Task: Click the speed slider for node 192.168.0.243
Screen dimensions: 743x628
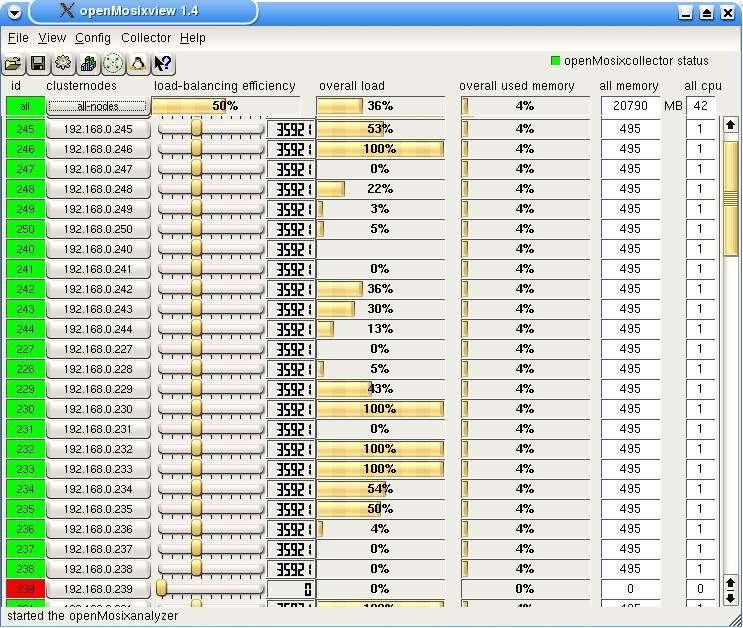Action: coord(210,309)
